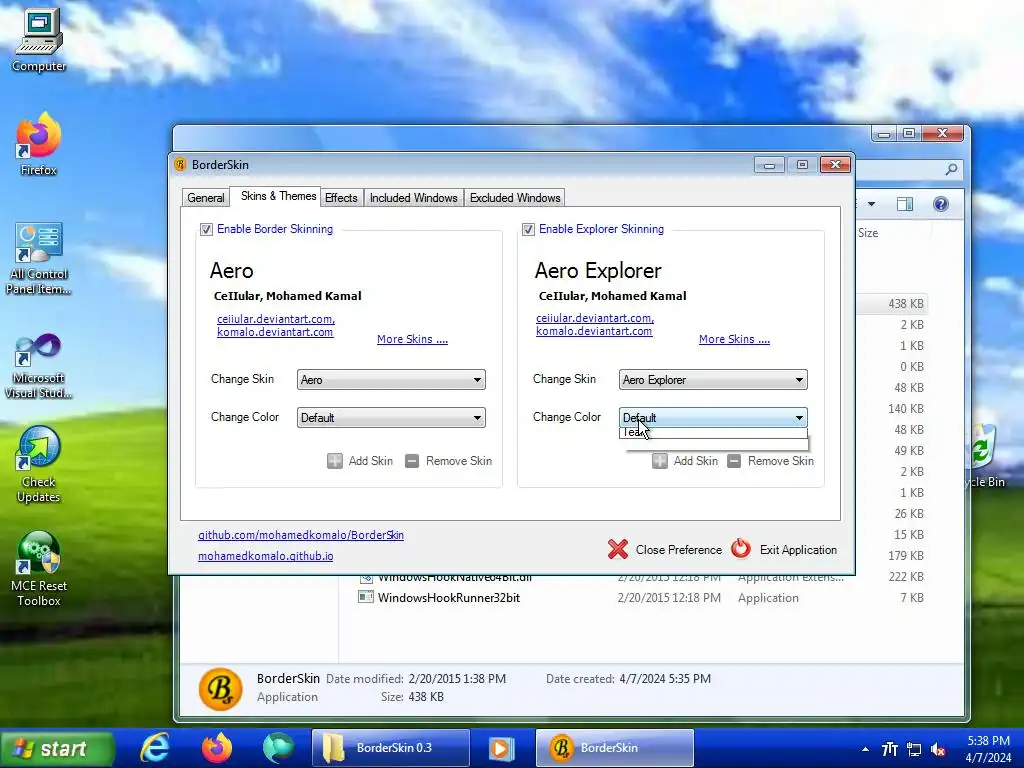Open border Change Skin dropdown showing Aero
The height and width of the screenshot is (768, 1024).
pyautogui.click(x=391, y=379)
